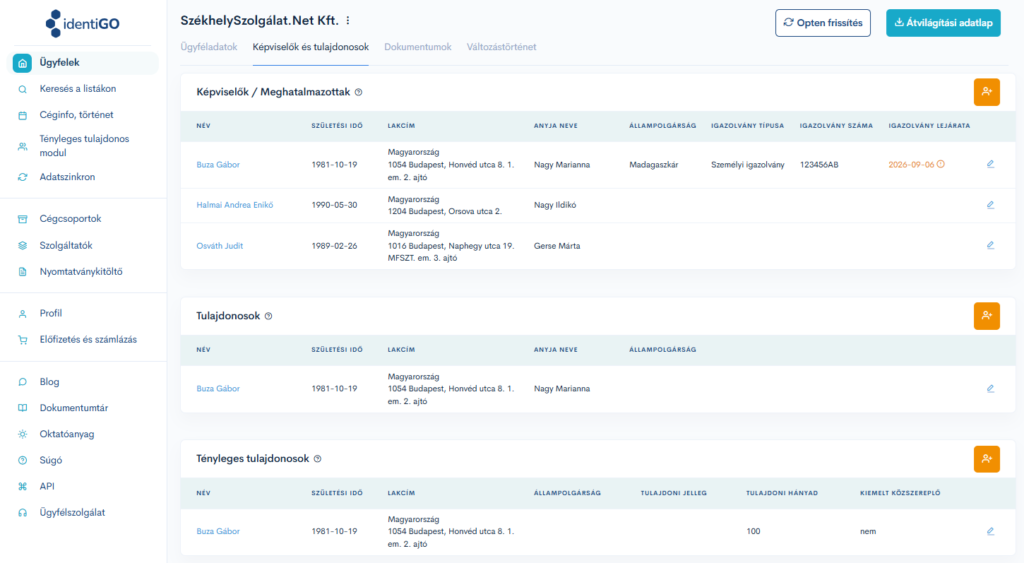Viewport: 1024px width, 563px height.
Task: Edit Buza Gábor row in Tulajdonosok table
Action: tap(990, 389)
